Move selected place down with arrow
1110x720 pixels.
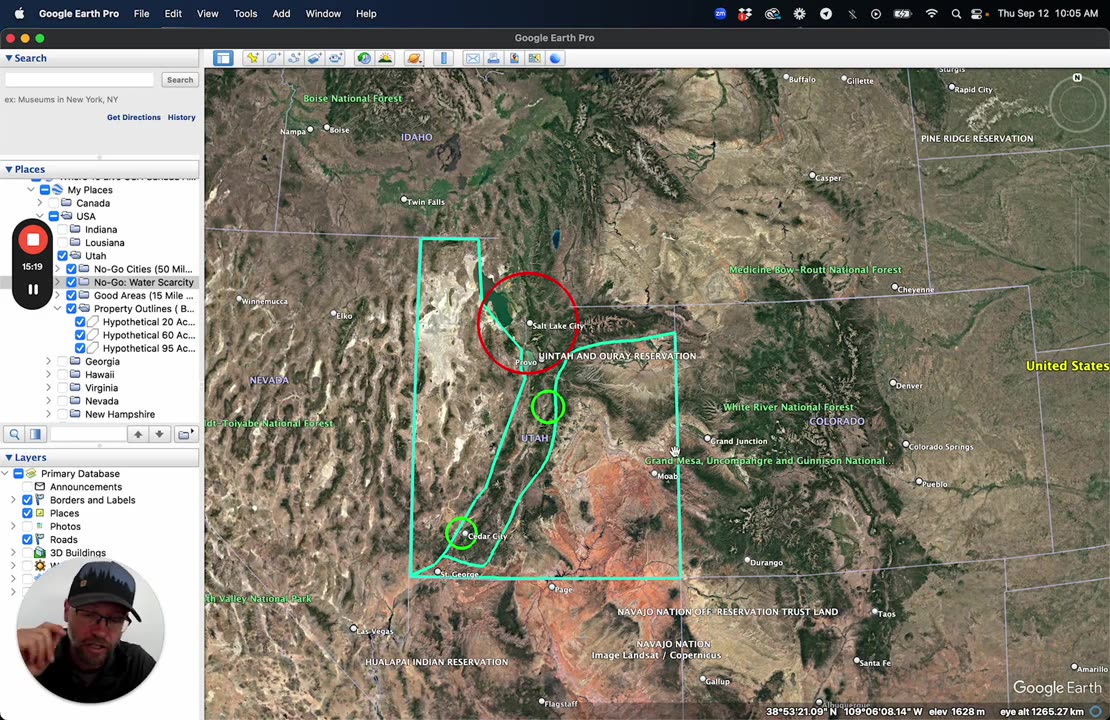[159, 434]
